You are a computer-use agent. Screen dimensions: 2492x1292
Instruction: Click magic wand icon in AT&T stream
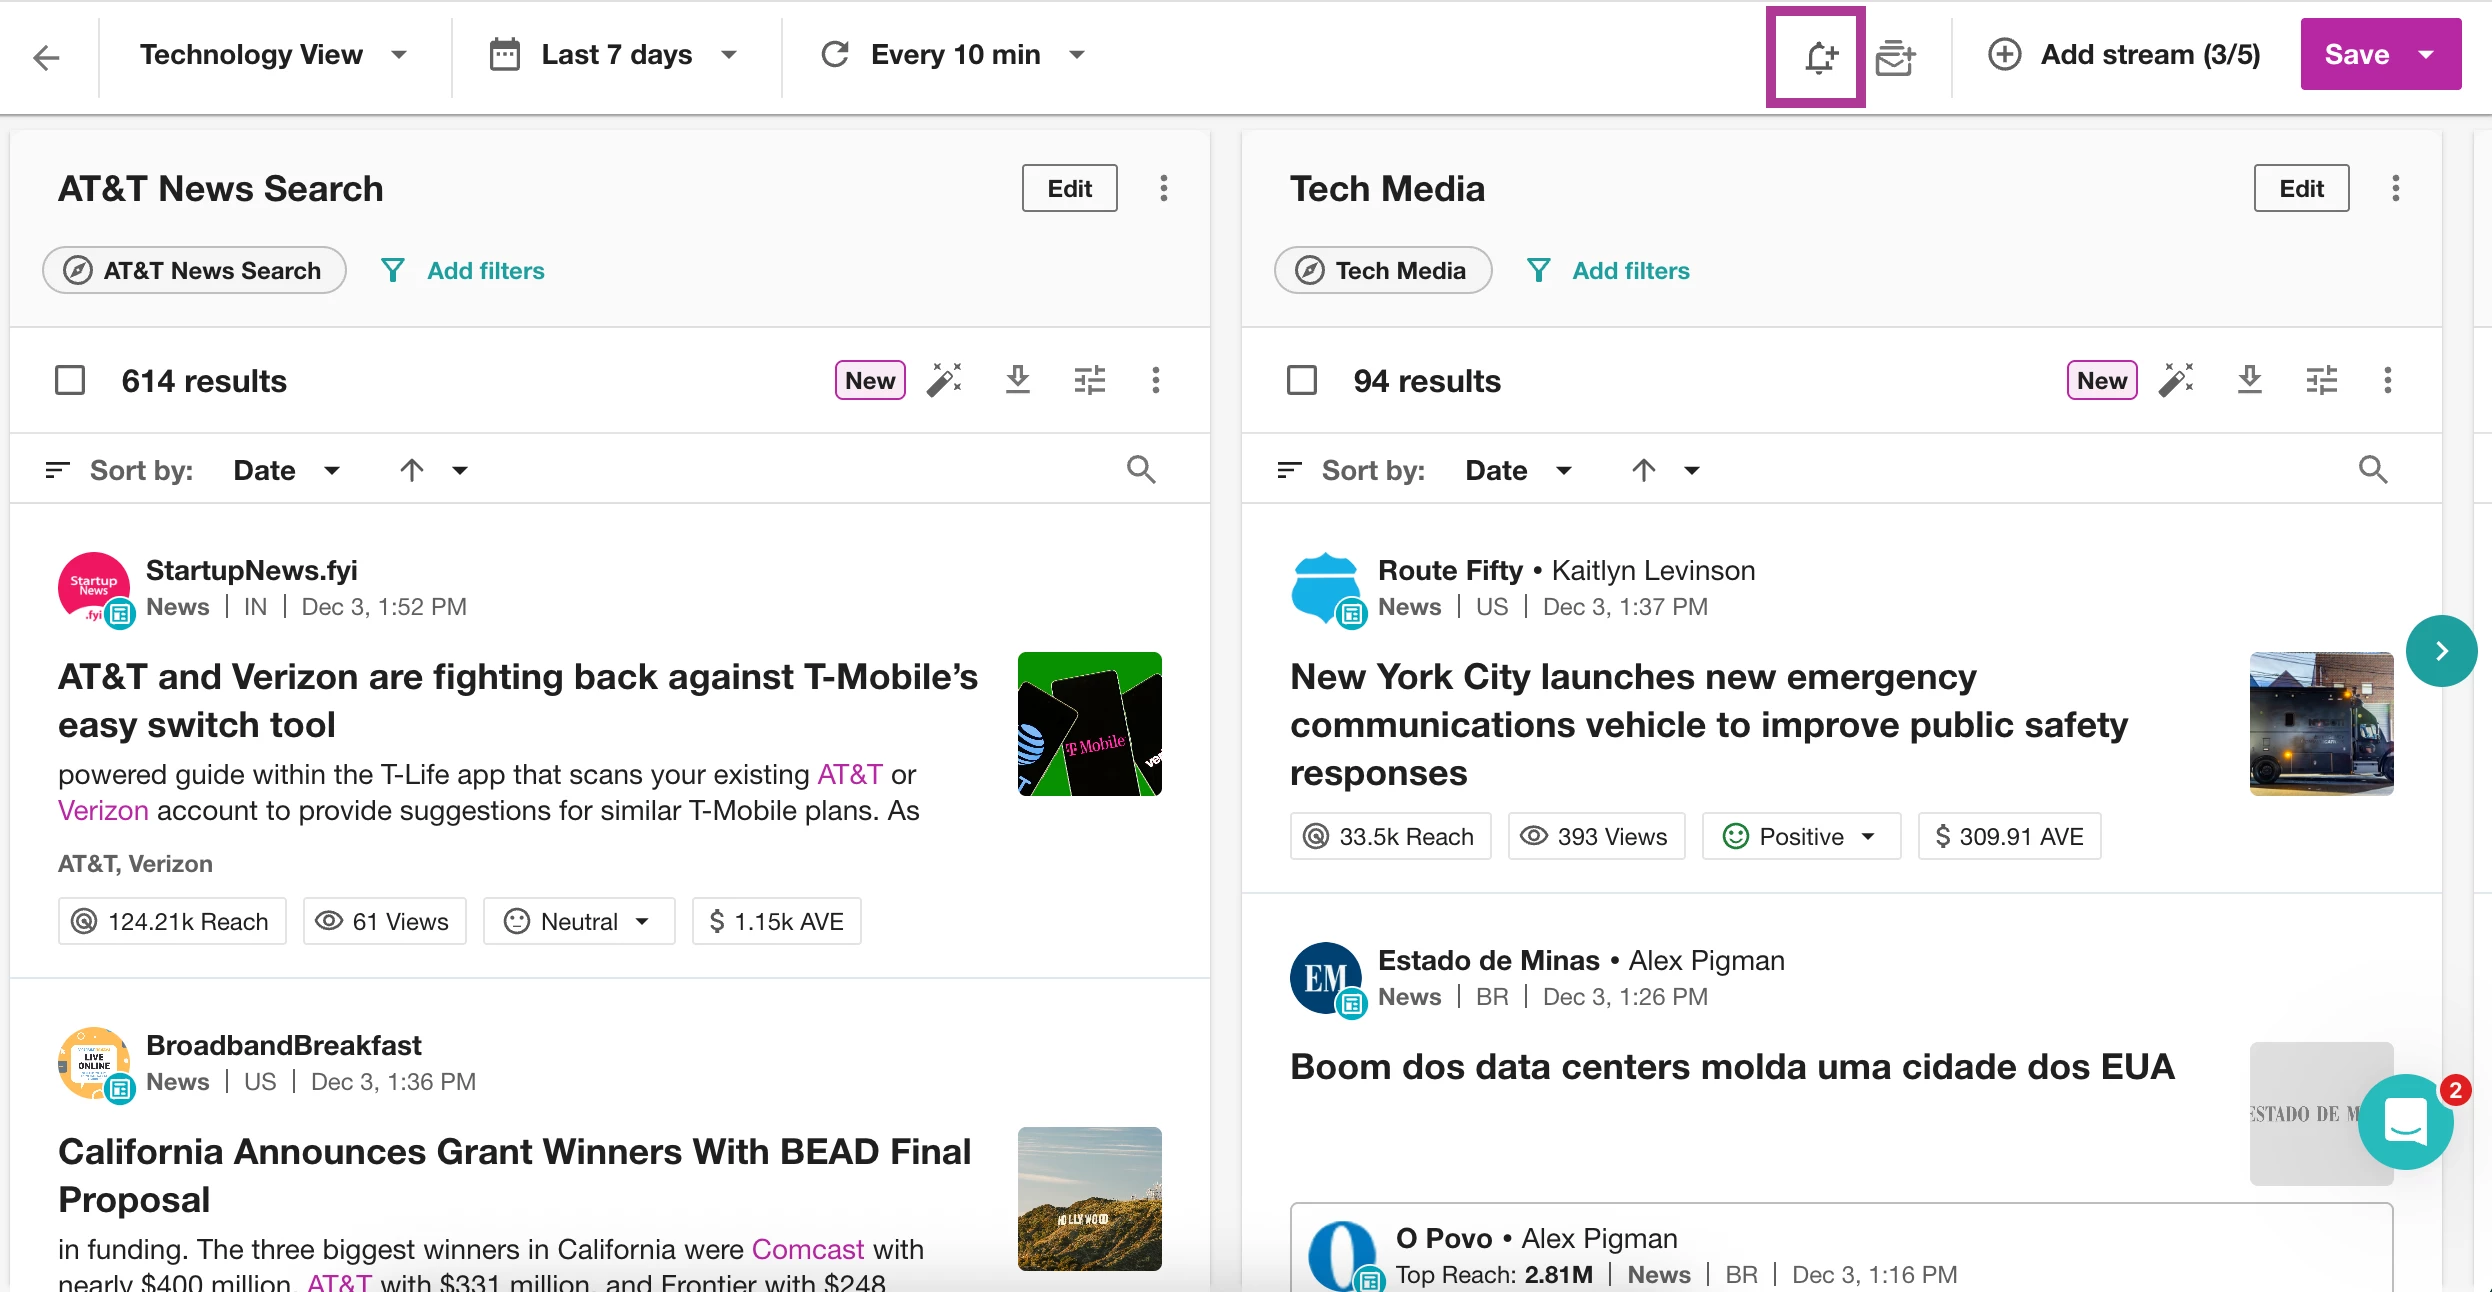[x=943, y=380]
